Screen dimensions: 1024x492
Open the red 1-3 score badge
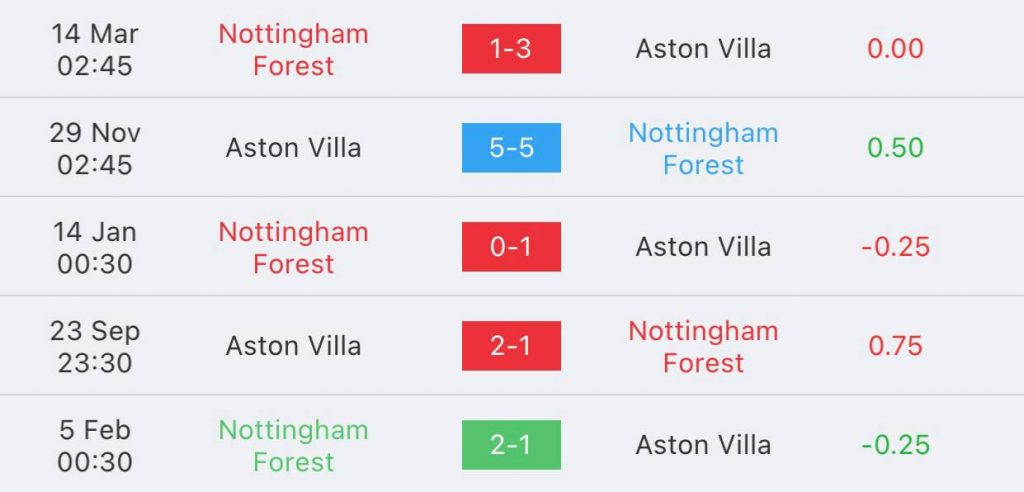coord(511,49)
